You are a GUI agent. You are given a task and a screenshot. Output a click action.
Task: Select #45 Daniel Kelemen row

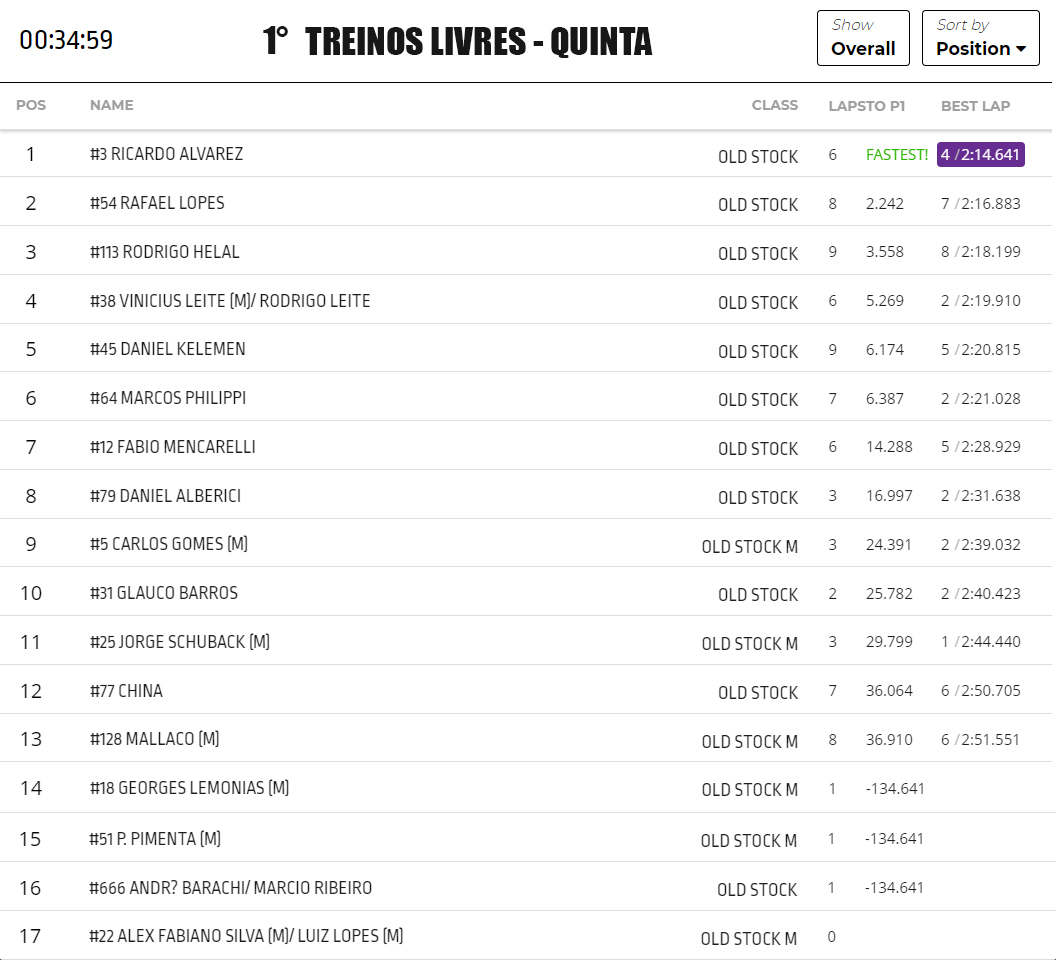(167, 349)
